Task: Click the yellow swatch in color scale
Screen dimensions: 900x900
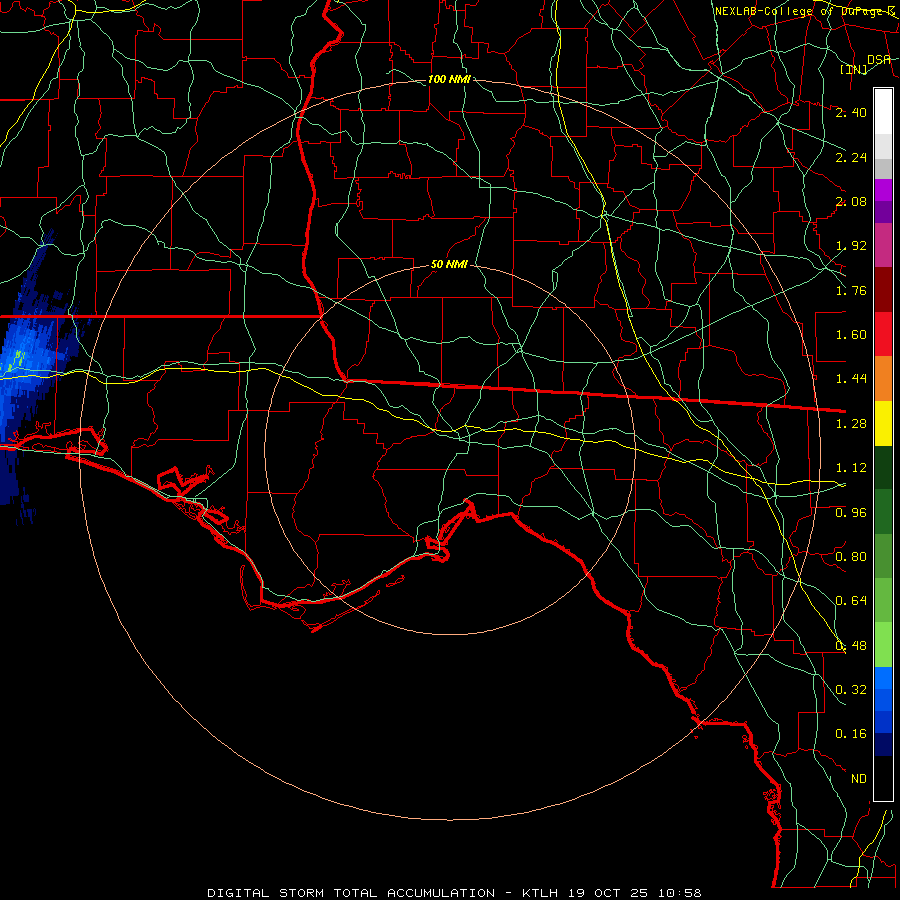Action: click(883, 424)
